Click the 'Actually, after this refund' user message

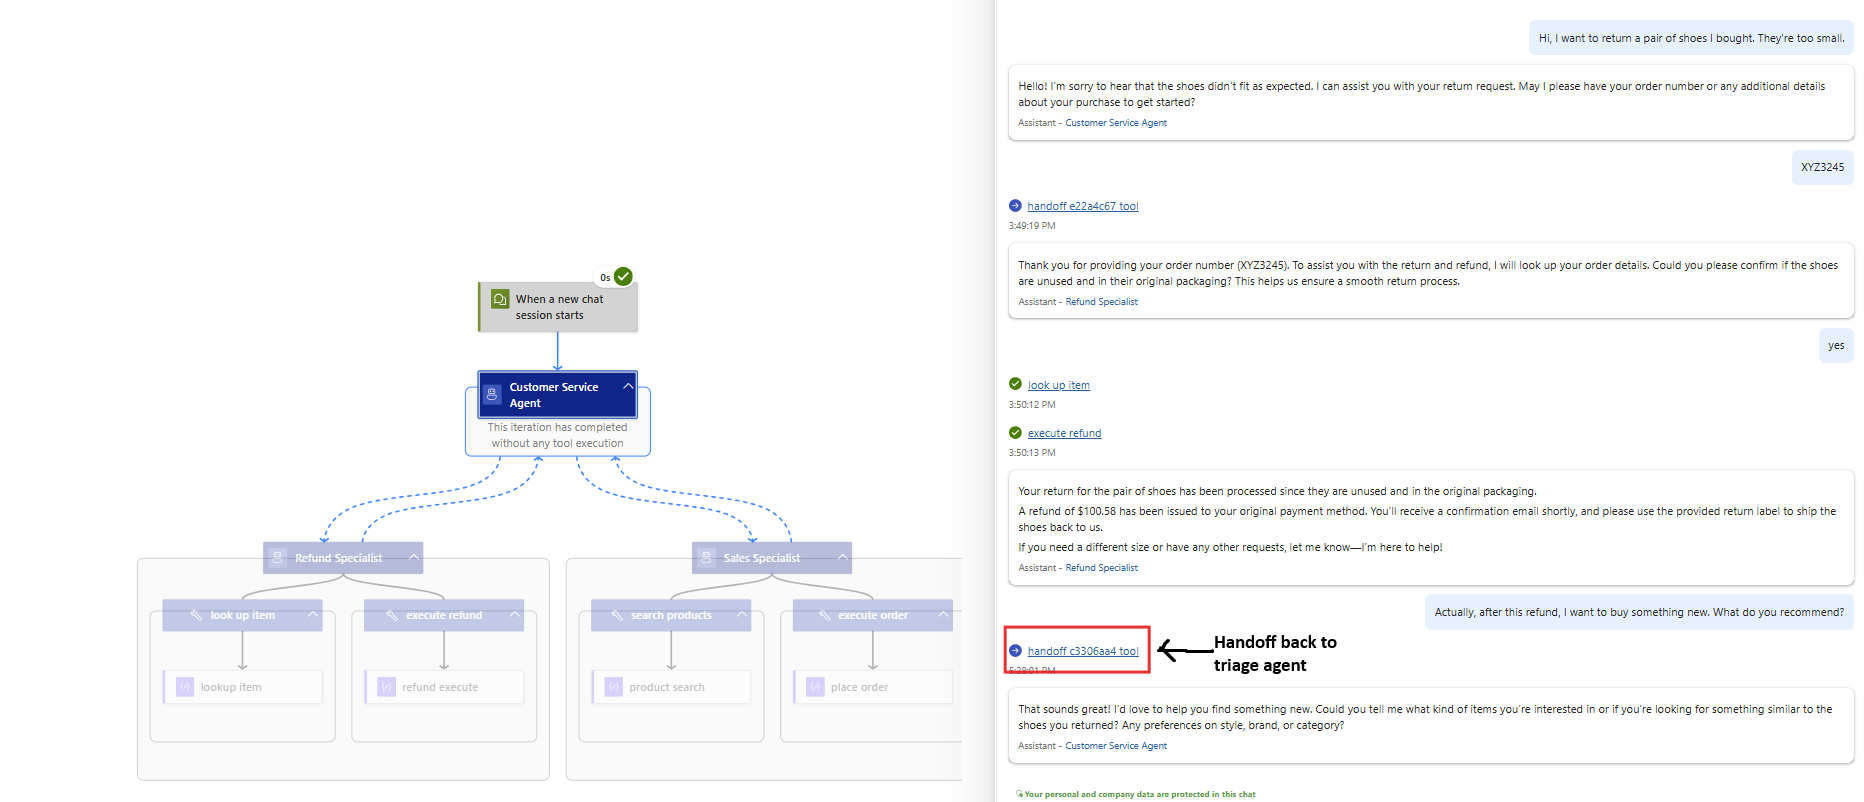click(x=1639, y=612)
